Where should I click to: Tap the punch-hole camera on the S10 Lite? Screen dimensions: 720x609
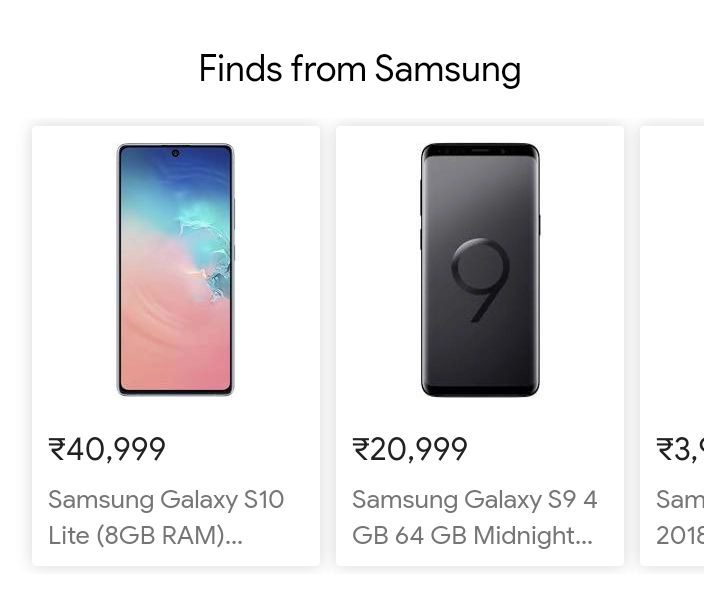(x=175, y=153)
